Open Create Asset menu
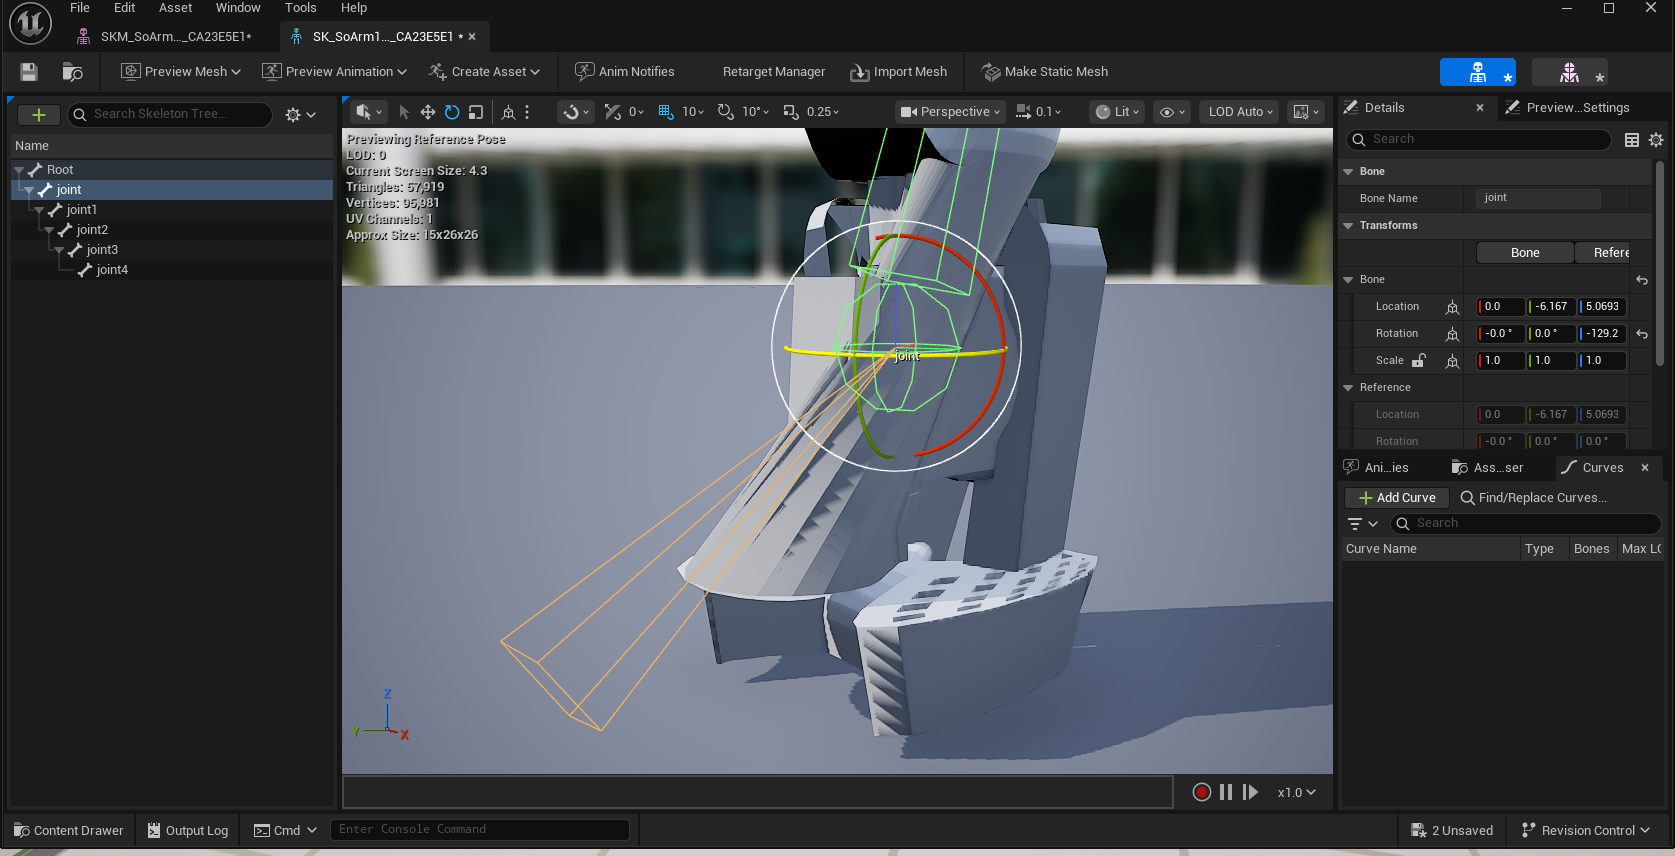The image size is (1675, 856). pos(484,72)
